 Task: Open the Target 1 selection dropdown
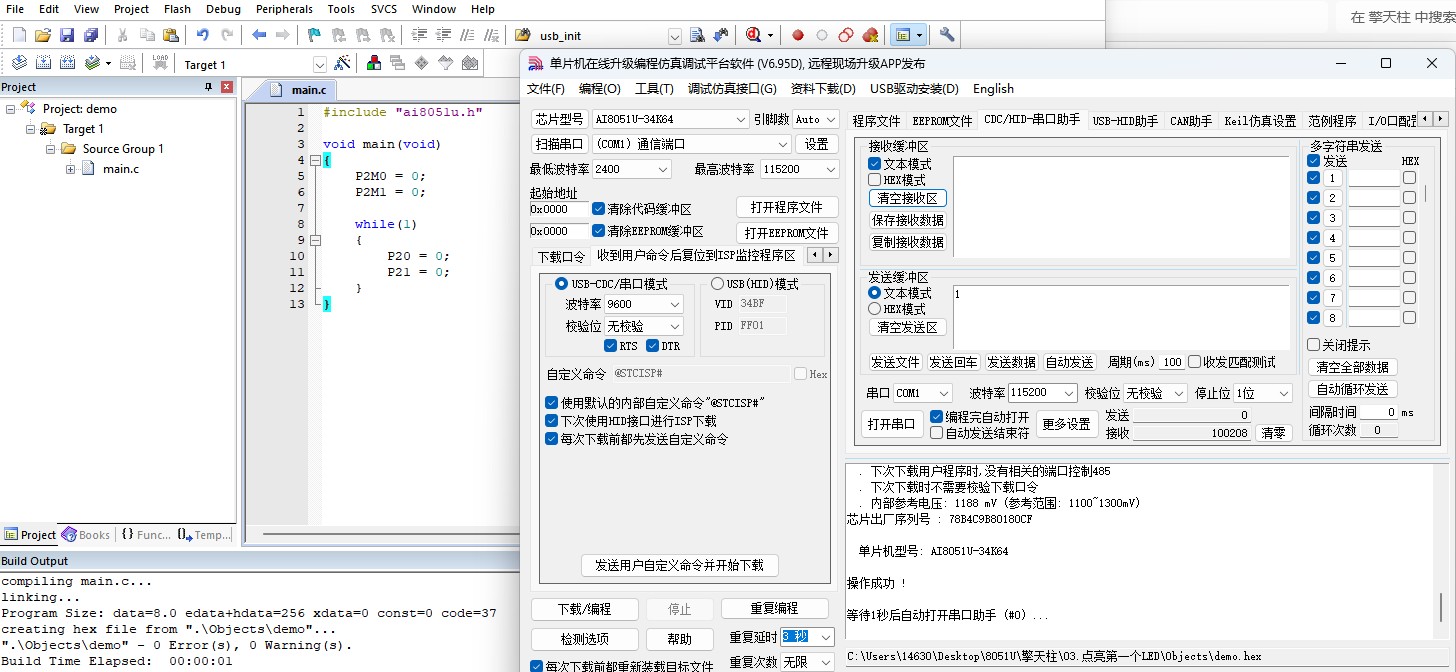pos(320,64)
